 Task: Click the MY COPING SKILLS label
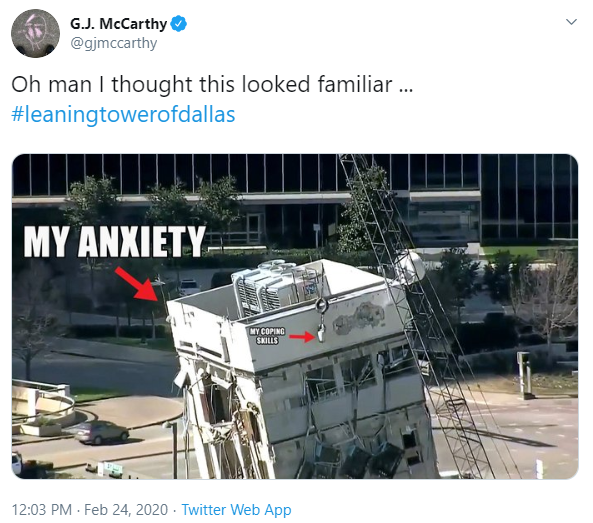pos(267,336)
